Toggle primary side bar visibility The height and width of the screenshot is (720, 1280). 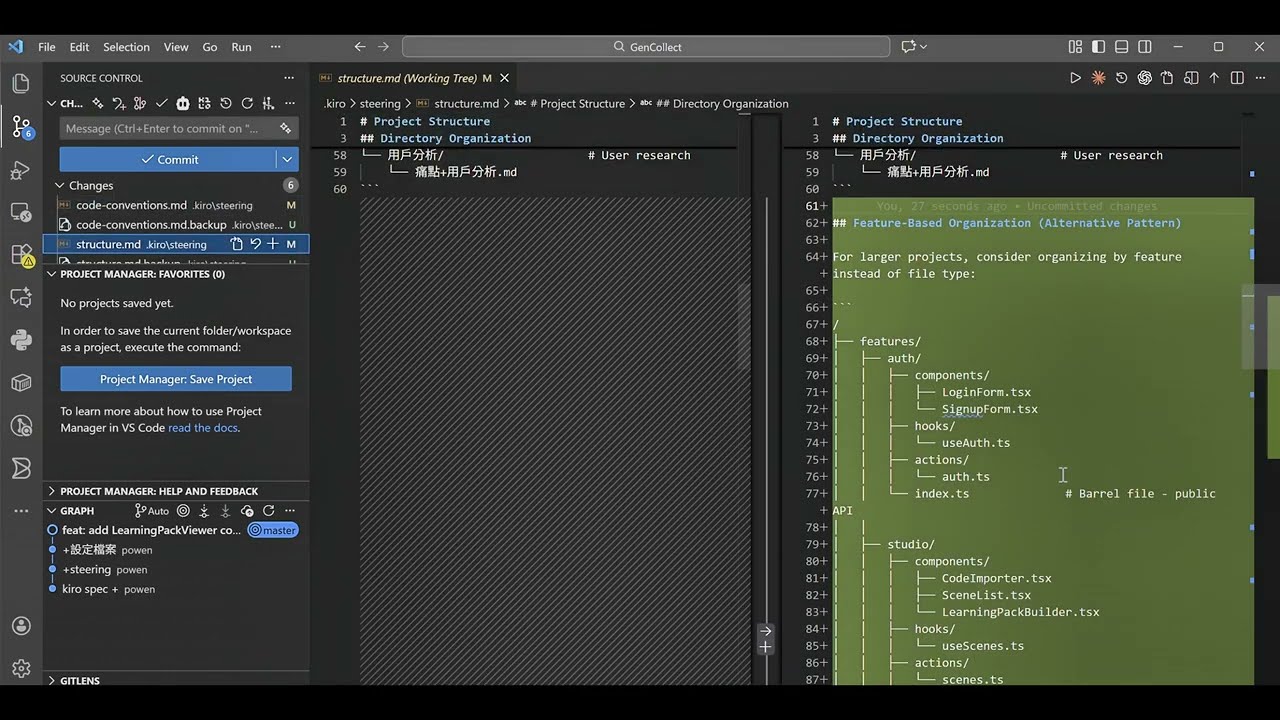[x=1098, y=47]
